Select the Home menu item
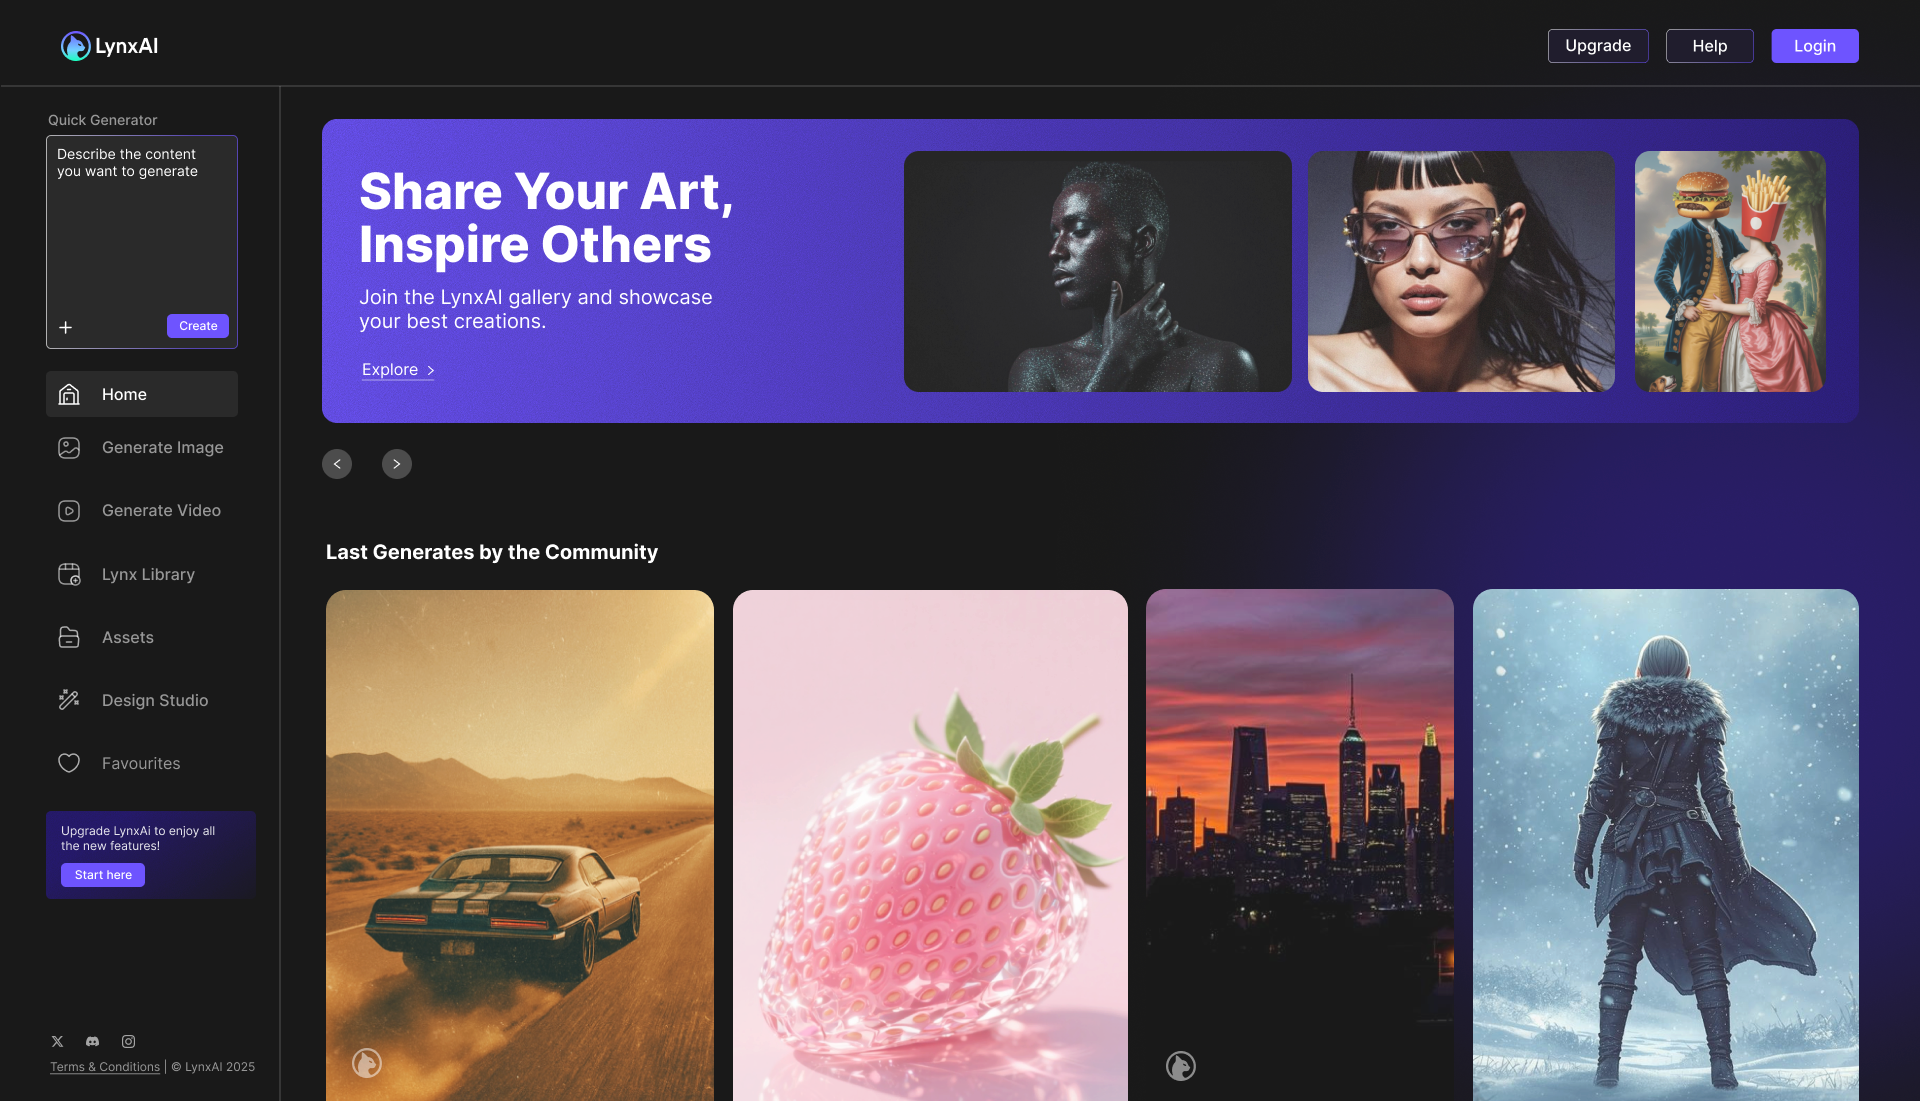This screenshot has height=1101, width=1920. click(142, 394)
